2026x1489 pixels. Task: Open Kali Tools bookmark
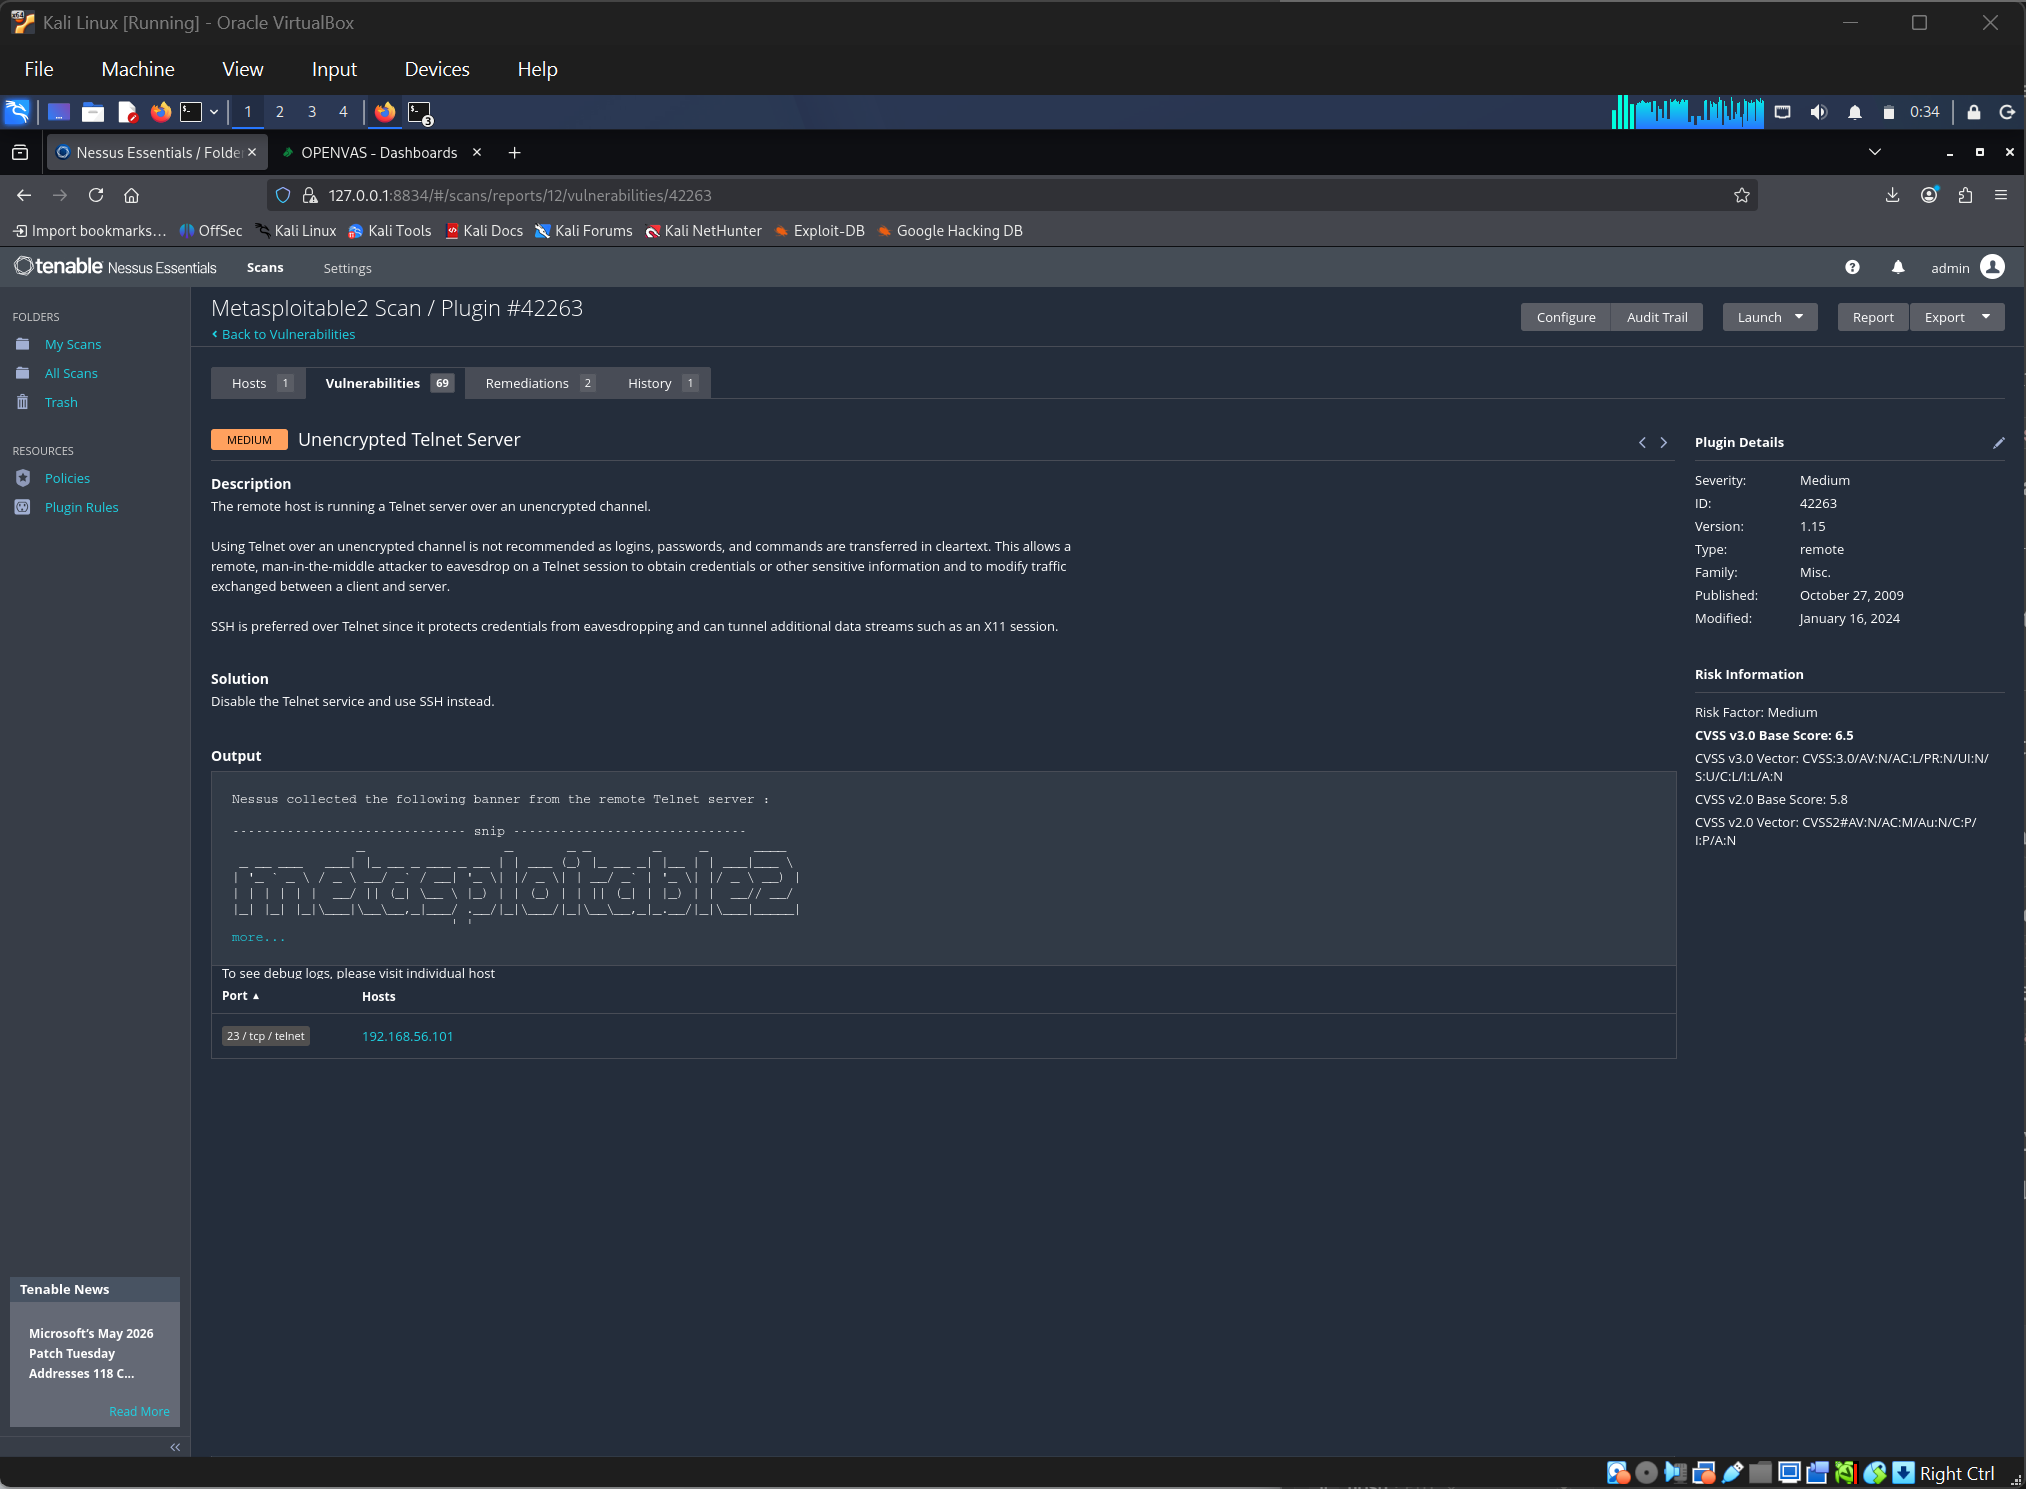[389, 231]
